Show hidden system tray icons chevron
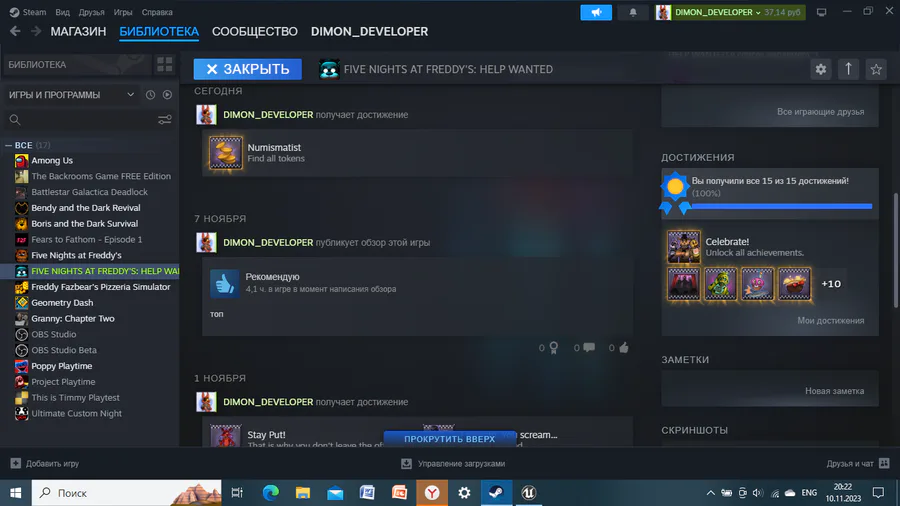 coord(710,493)
